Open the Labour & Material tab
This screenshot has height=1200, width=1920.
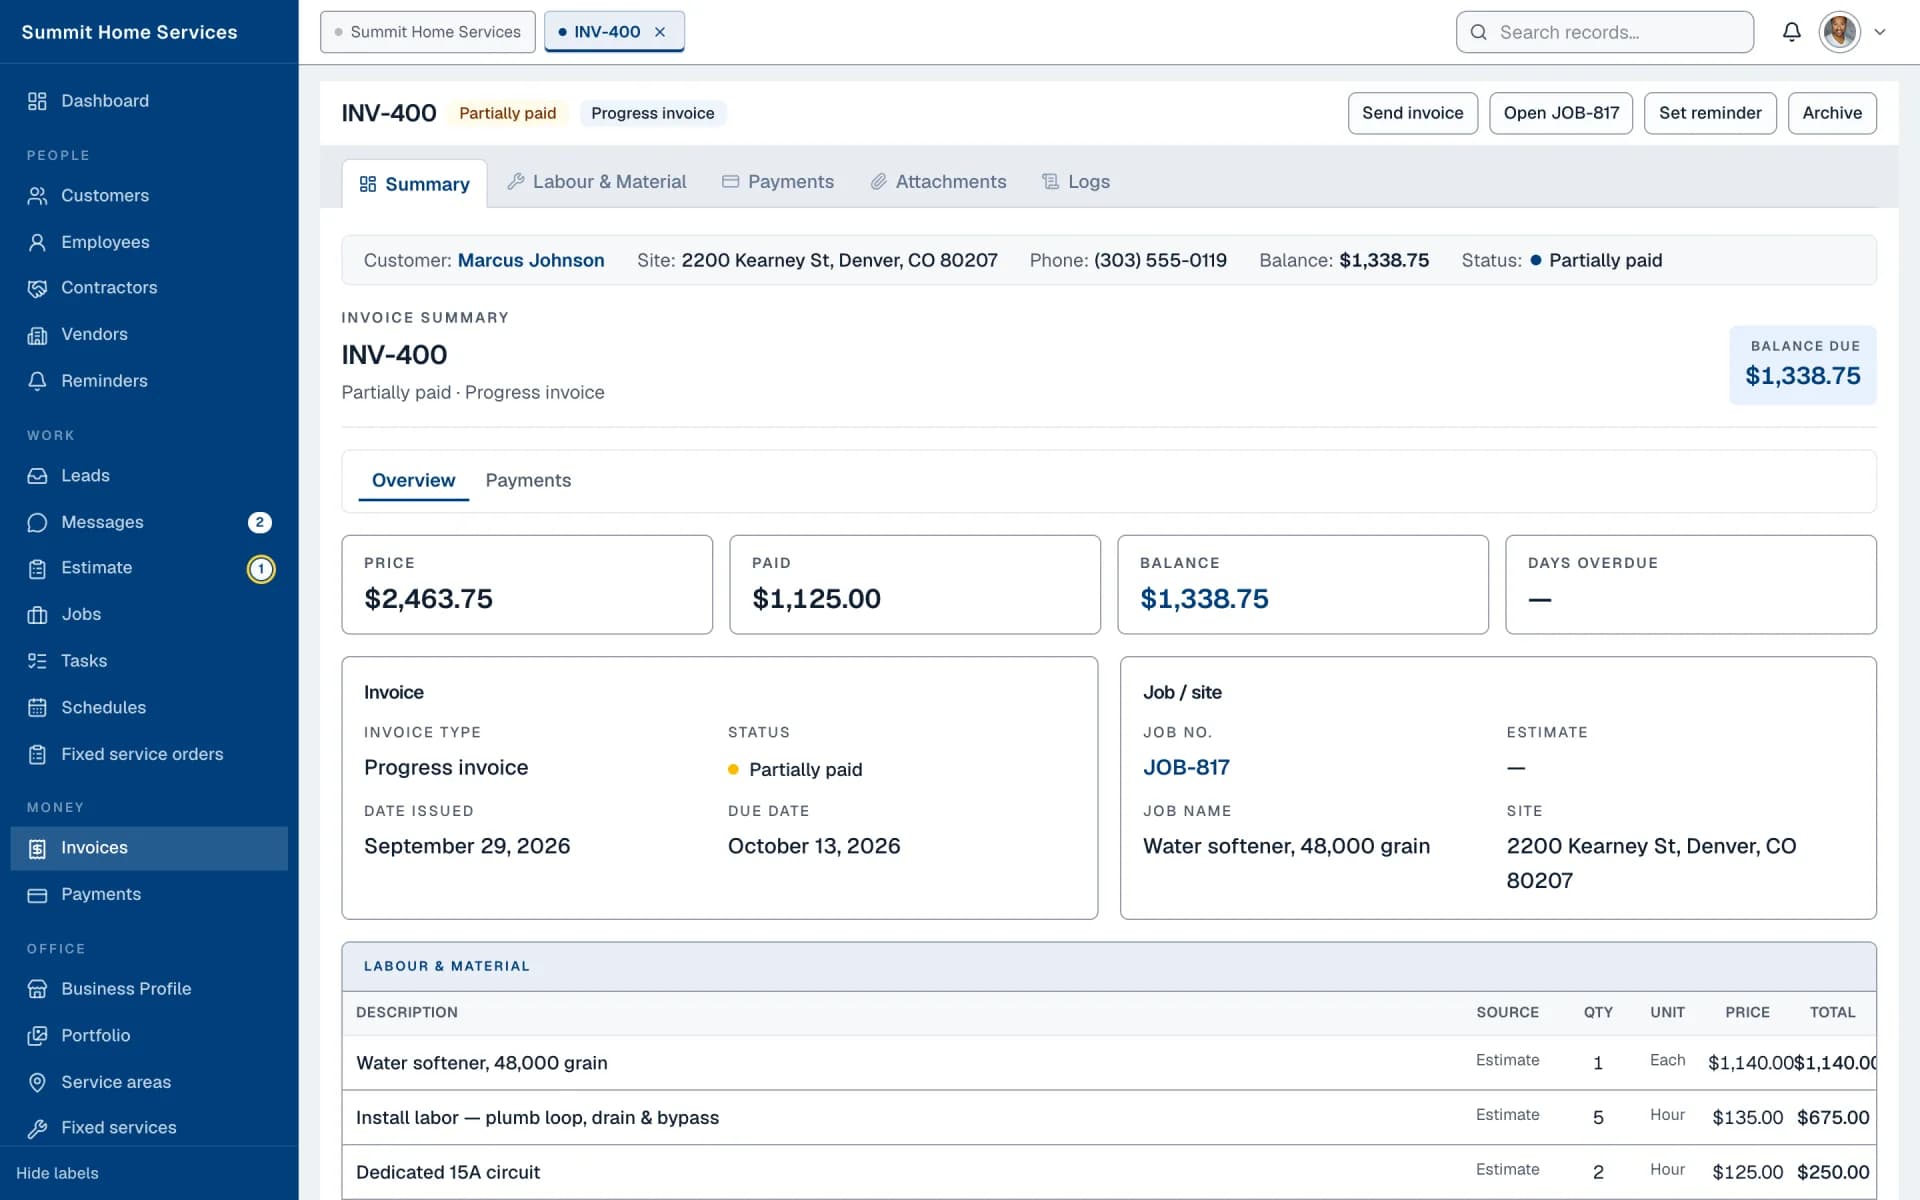coord(597,182)
